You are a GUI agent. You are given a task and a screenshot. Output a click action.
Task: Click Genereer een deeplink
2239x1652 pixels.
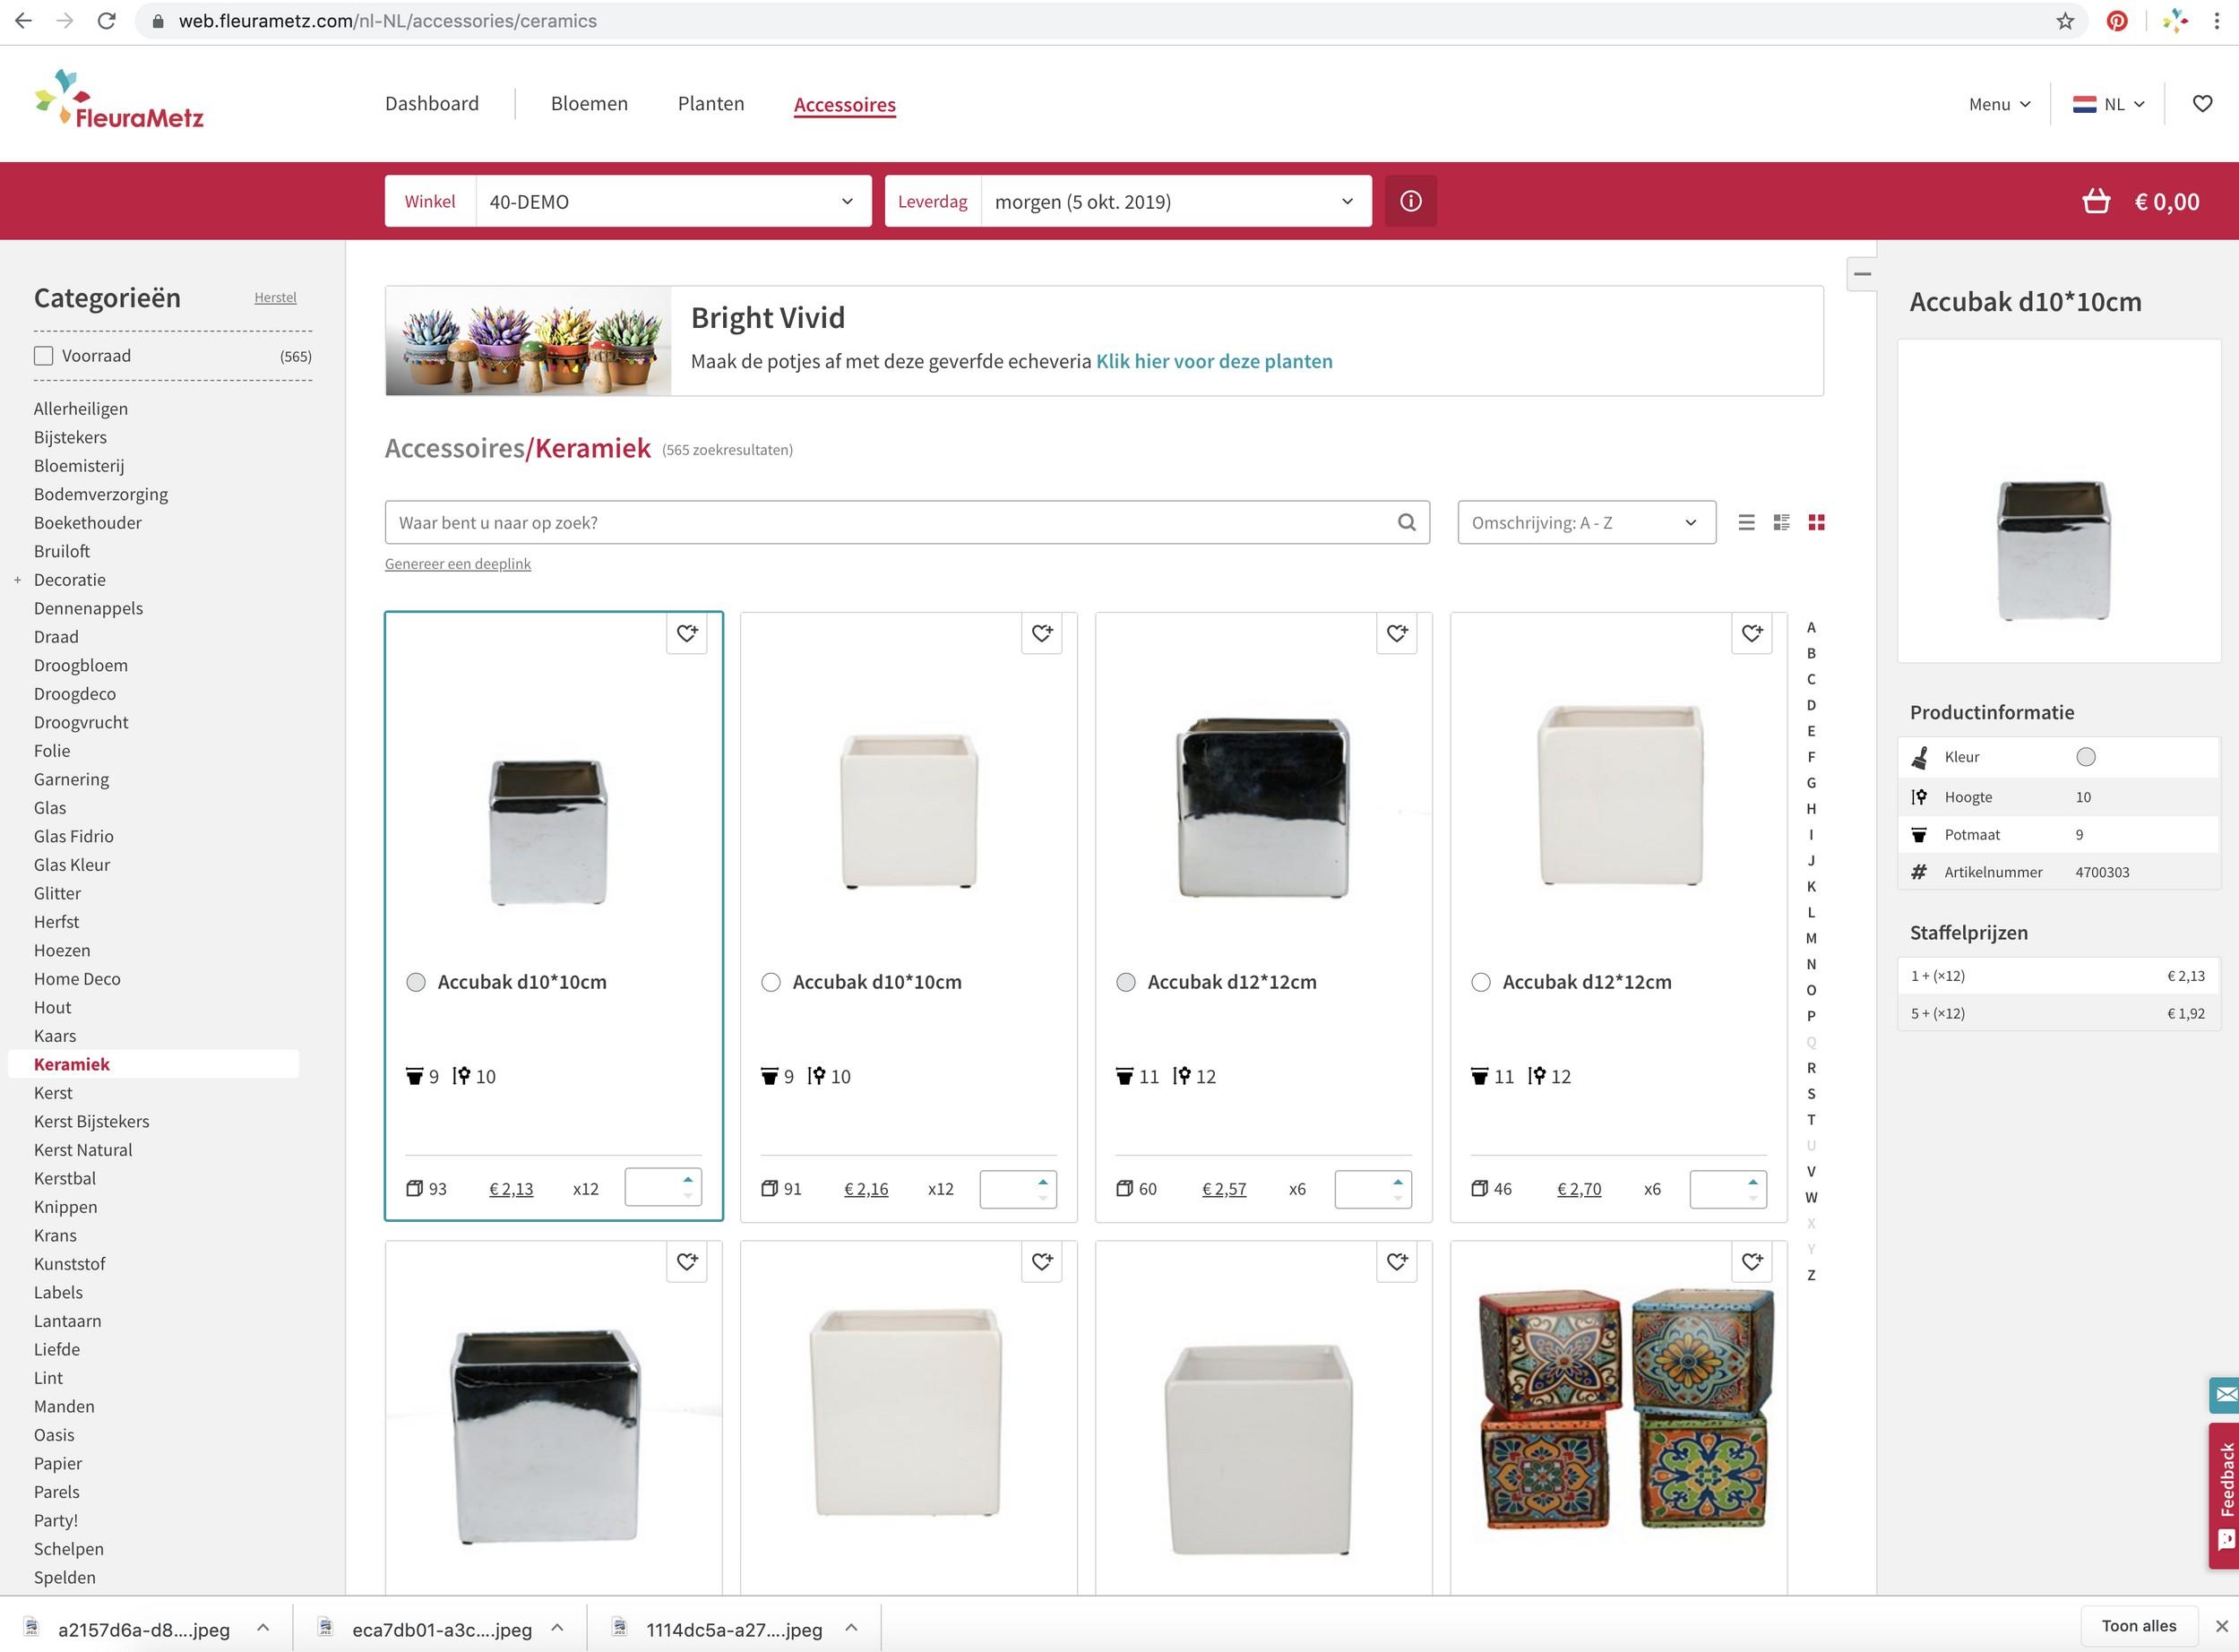coord(457,564)
